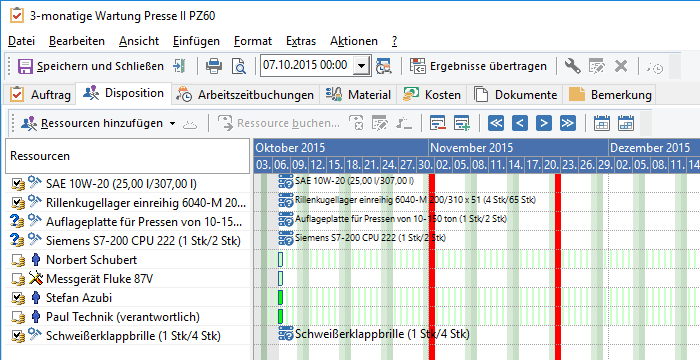Select Rillenkugellager einreihig 6040-M resource row
The height and width of the screenshot is (360, 700).
coord(127,203)
